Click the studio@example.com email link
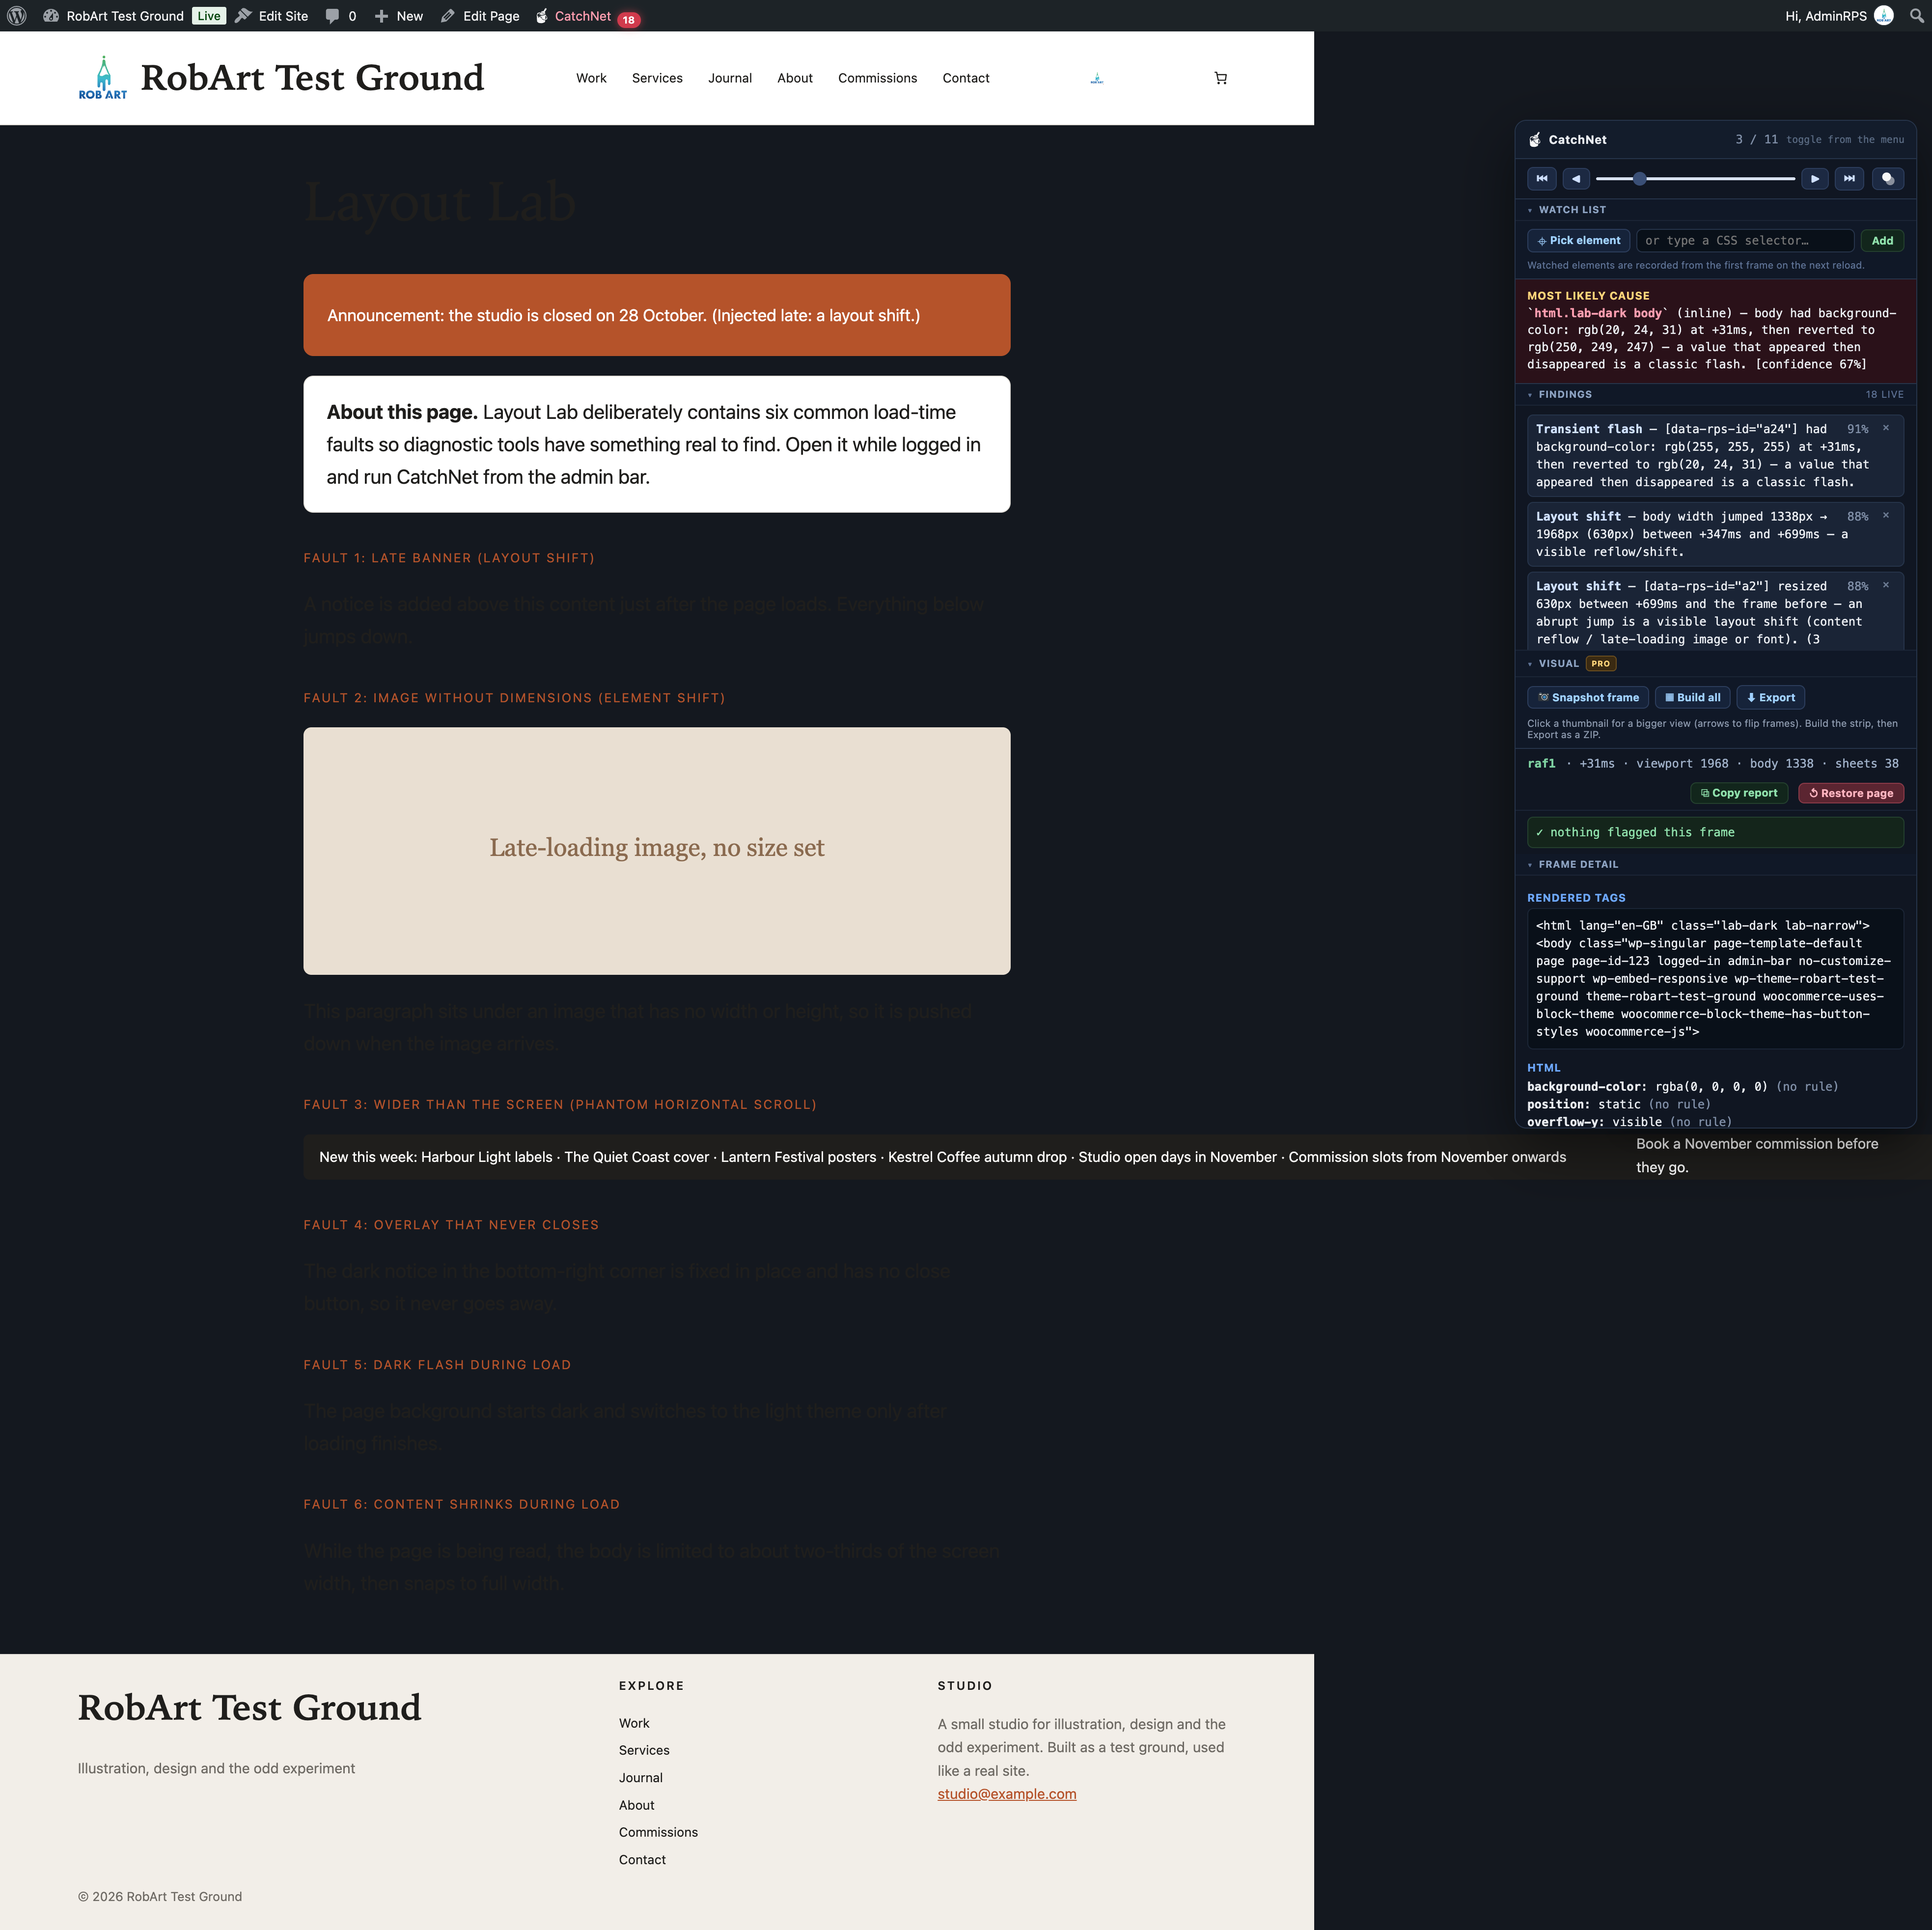This screenshot has width=1932, height=1930. [1007, 1795]
